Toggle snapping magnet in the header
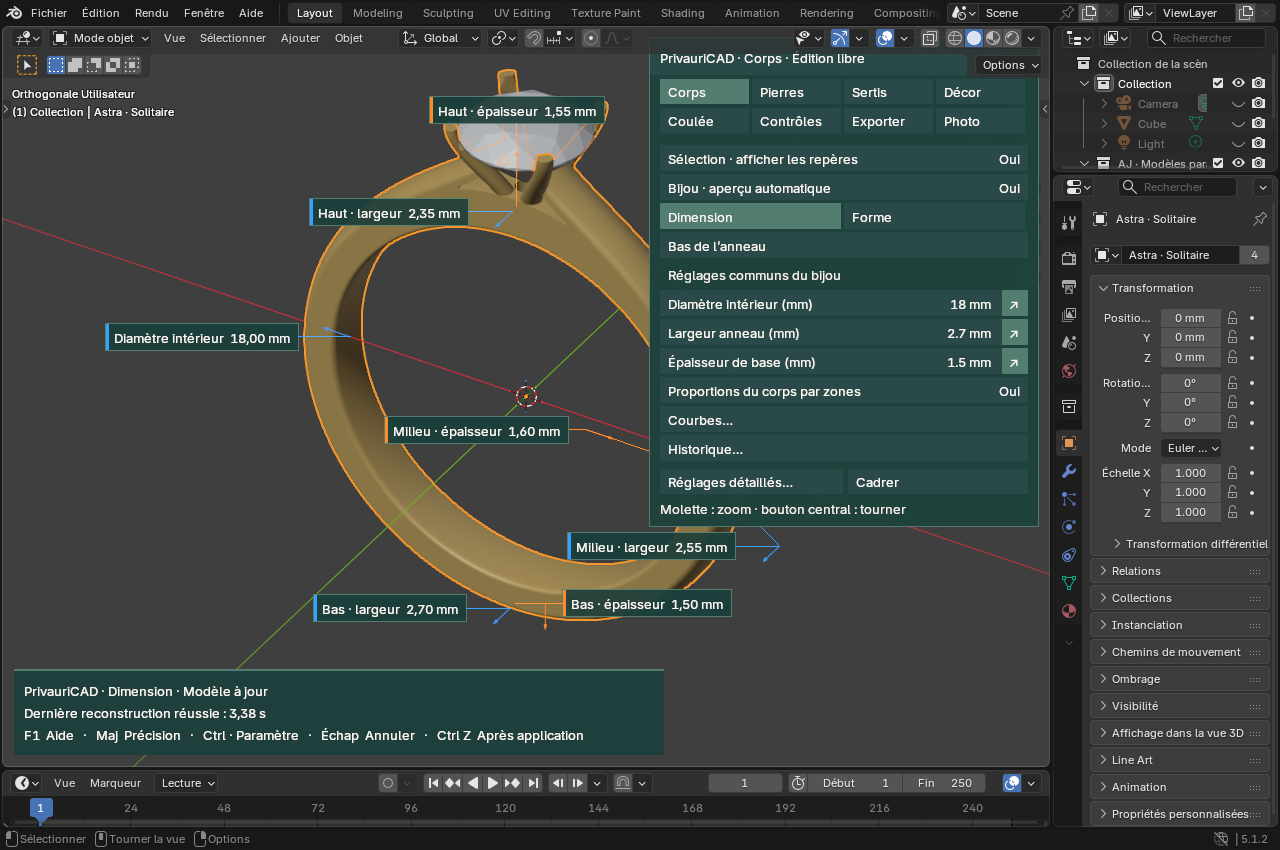 [535, 38]
